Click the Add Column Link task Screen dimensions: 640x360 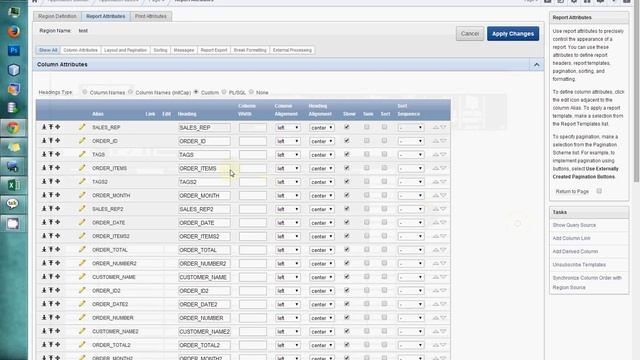(571, 238)
